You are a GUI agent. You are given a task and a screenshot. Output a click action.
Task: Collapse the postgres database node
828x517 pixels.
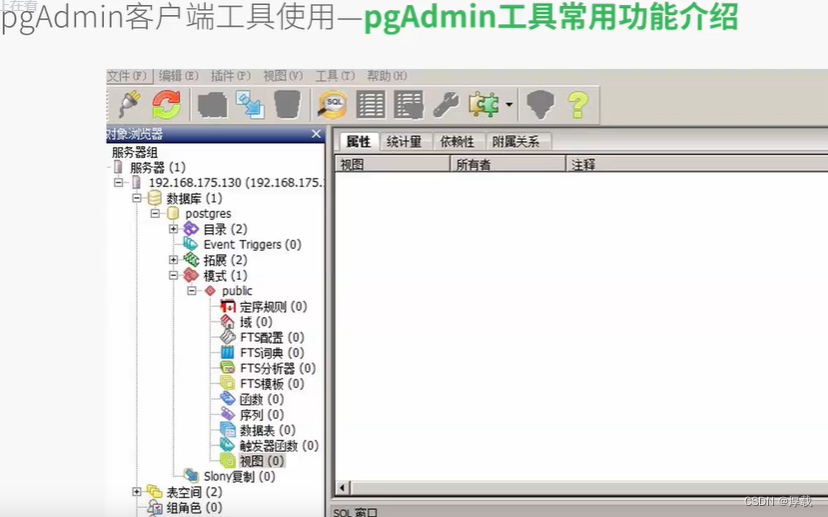(155, 213)
